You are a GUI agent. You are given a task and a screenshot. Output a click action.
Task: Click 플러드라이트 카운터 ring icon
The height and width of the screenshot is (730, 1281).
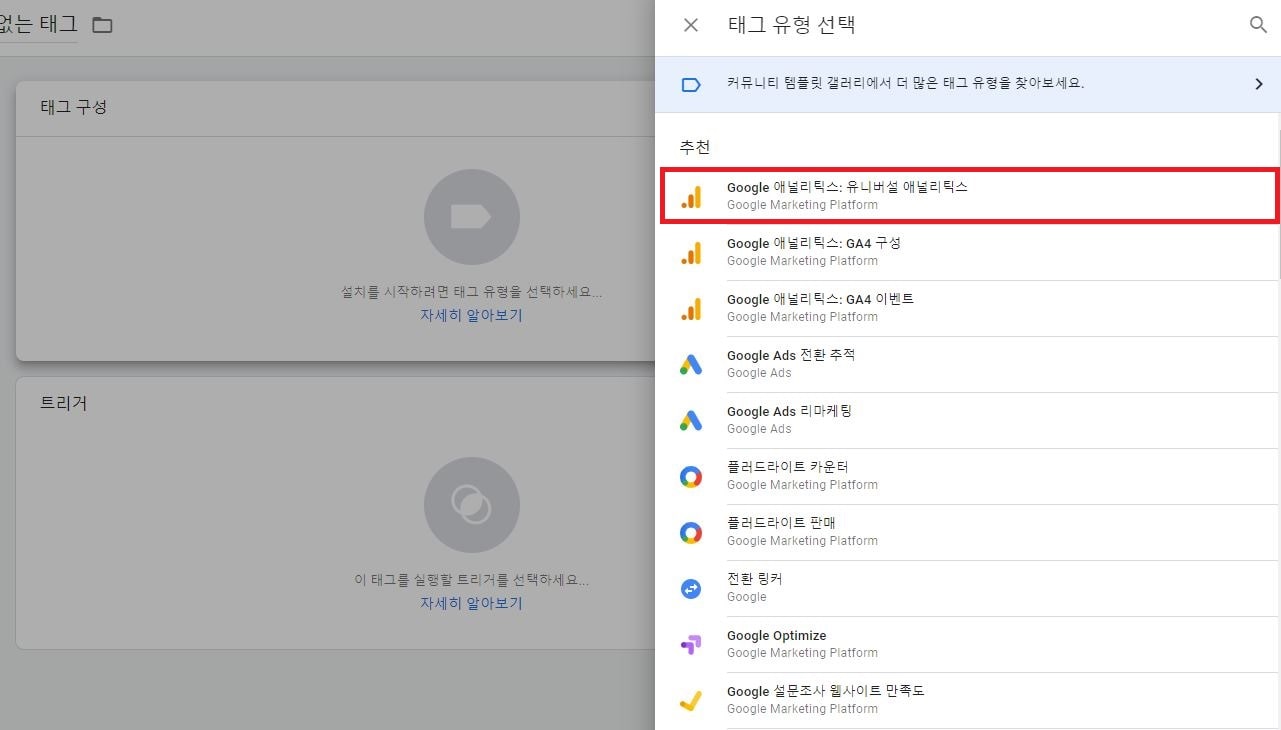point(691,477)
